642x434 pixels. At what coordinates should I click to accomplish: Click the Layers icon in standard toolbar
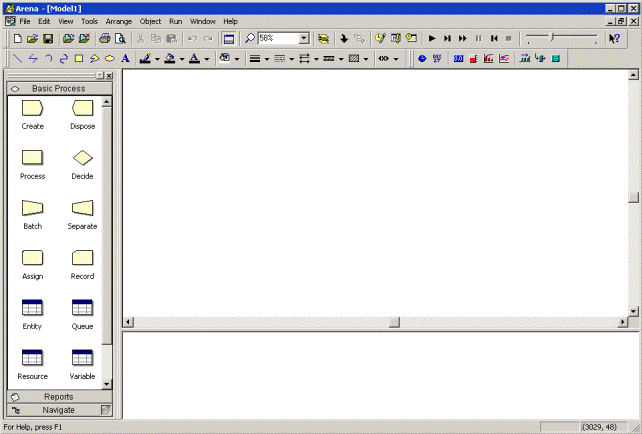[x=323, y=38]
